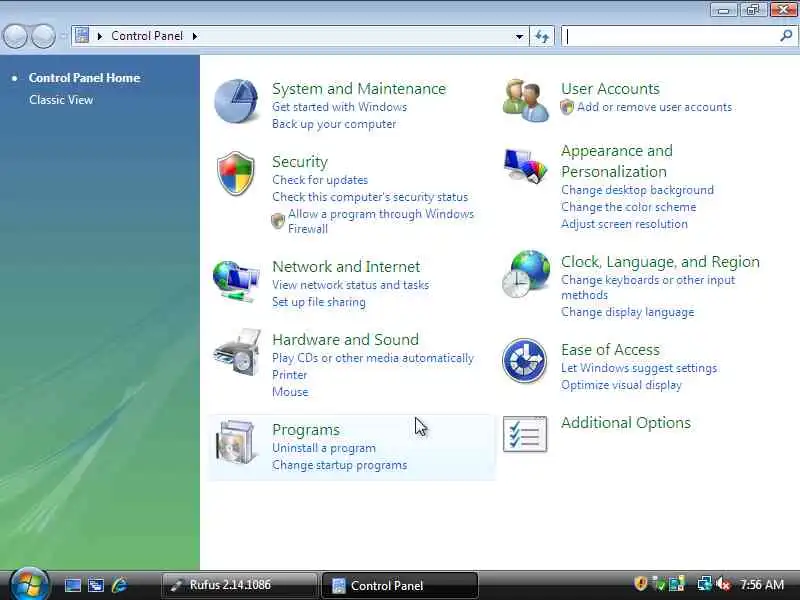
Task: Expand the arrow before Control Panel breadcrumb
Action: pos(100,36)
